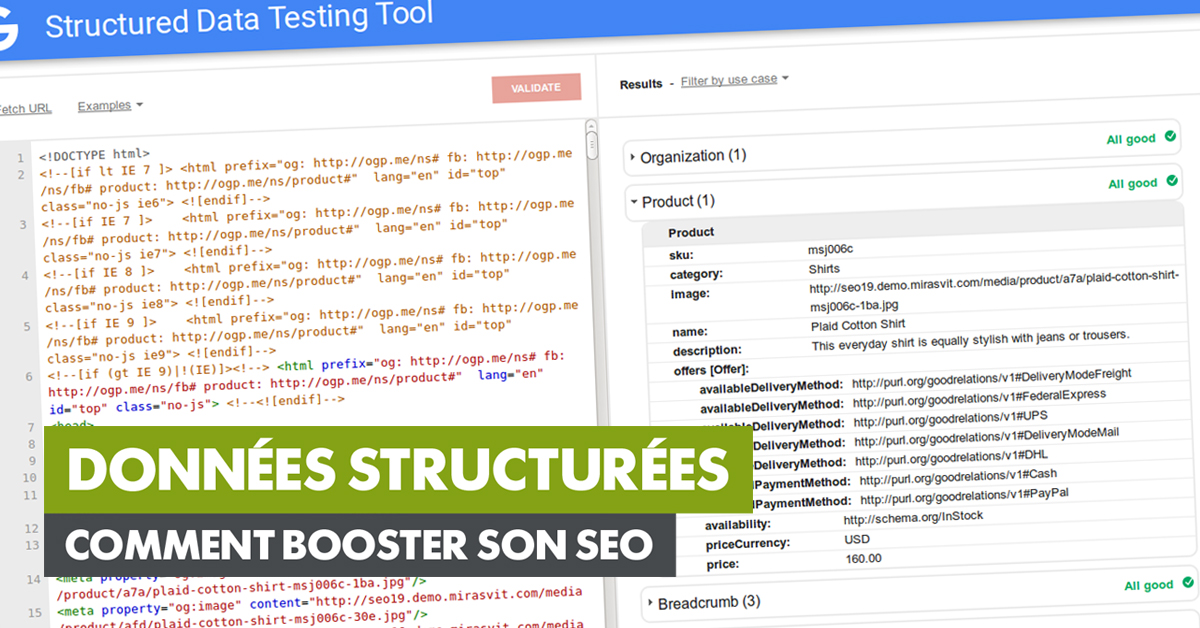Click the Structured Data Testing Tool title
This screenshot has height=628, width=1200.
(239, 22)
